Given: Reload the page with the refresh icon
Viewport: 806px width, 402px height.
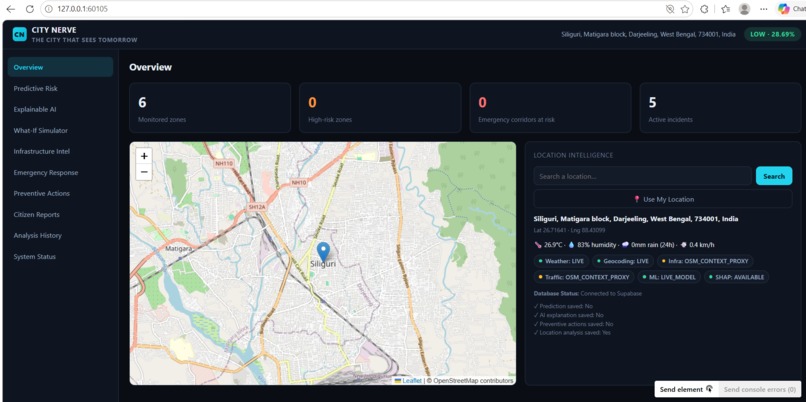Looking at the screenshot, I should [x=30, y=9].
